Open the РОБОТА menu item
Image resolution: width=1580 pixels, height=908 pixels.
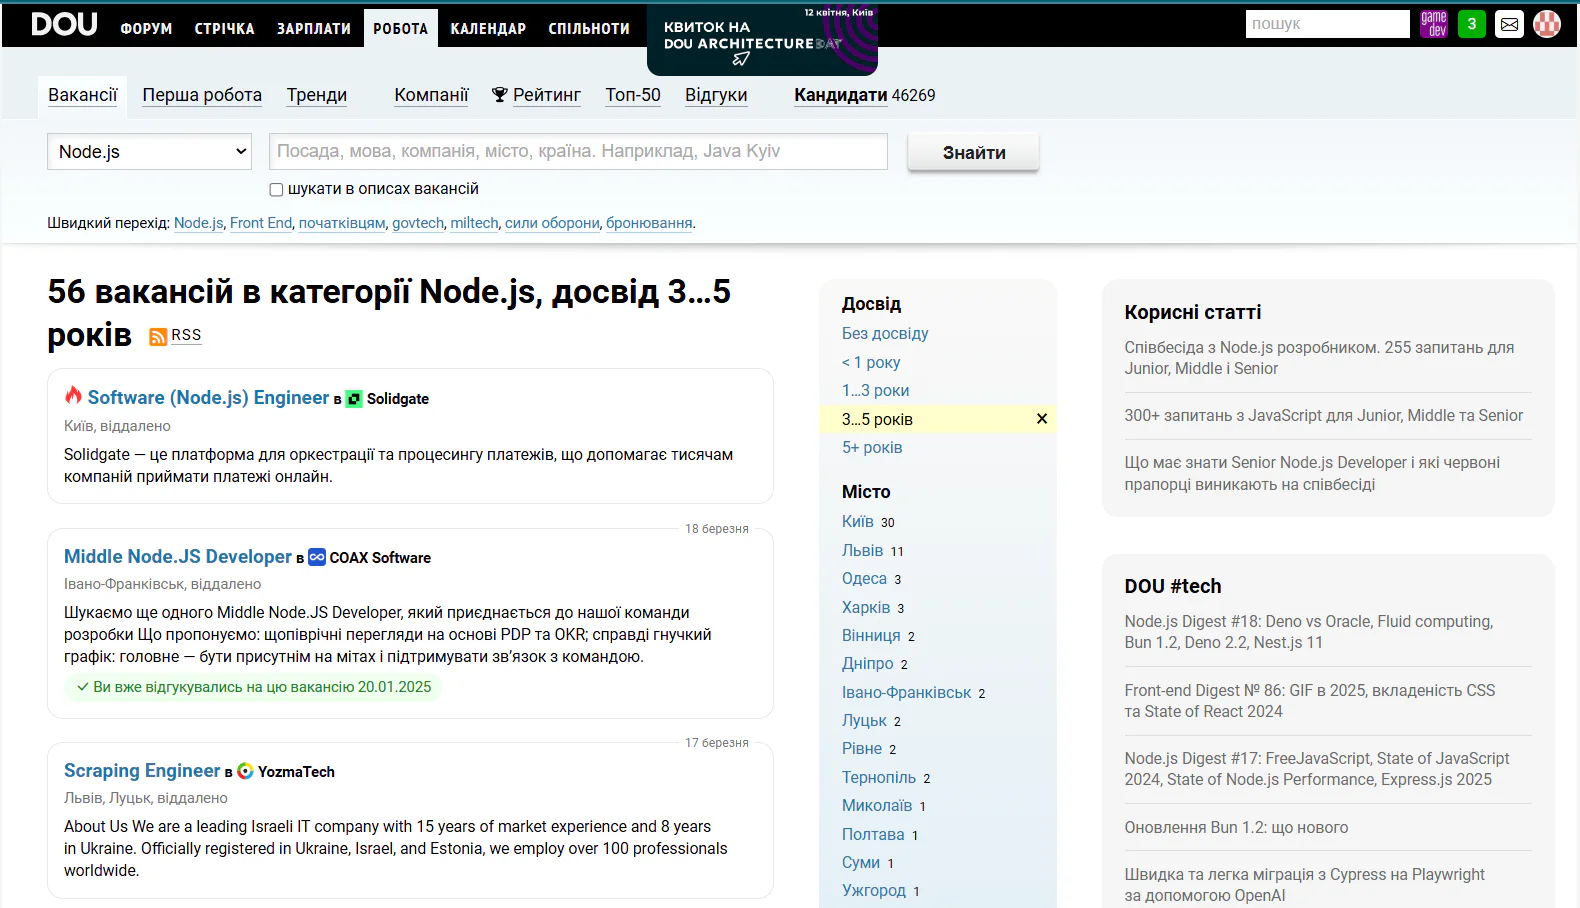click(x=401, y=29)
